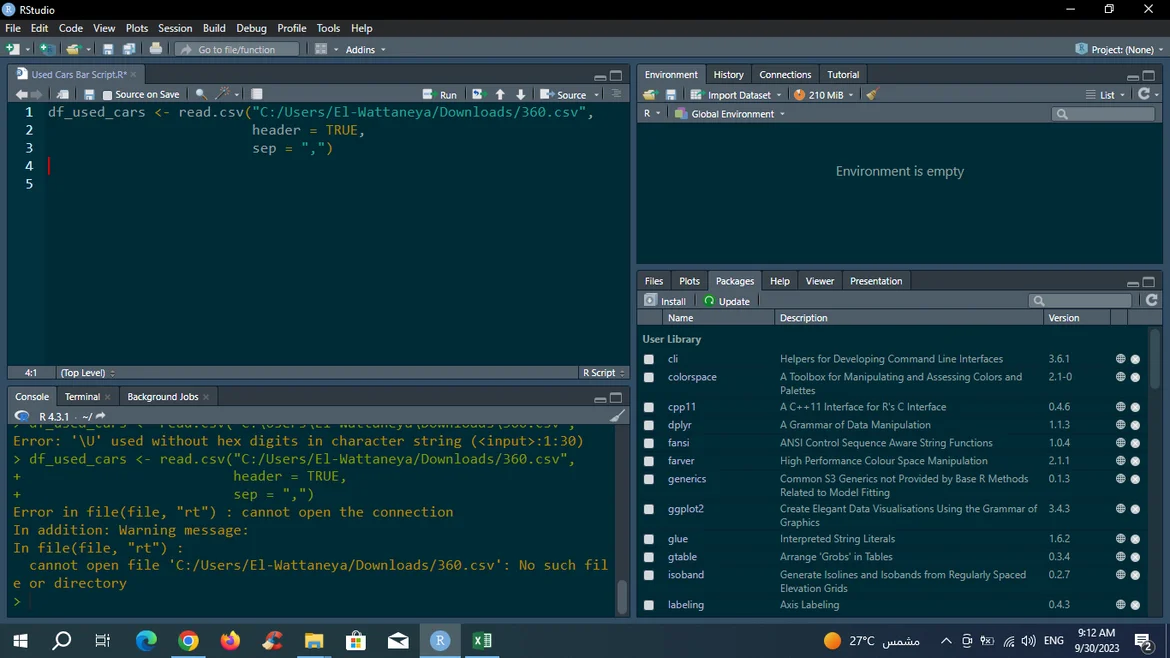This screenshot has width=1170, height=658.
Task: Switch to the History tab
Action: [728, 75]
